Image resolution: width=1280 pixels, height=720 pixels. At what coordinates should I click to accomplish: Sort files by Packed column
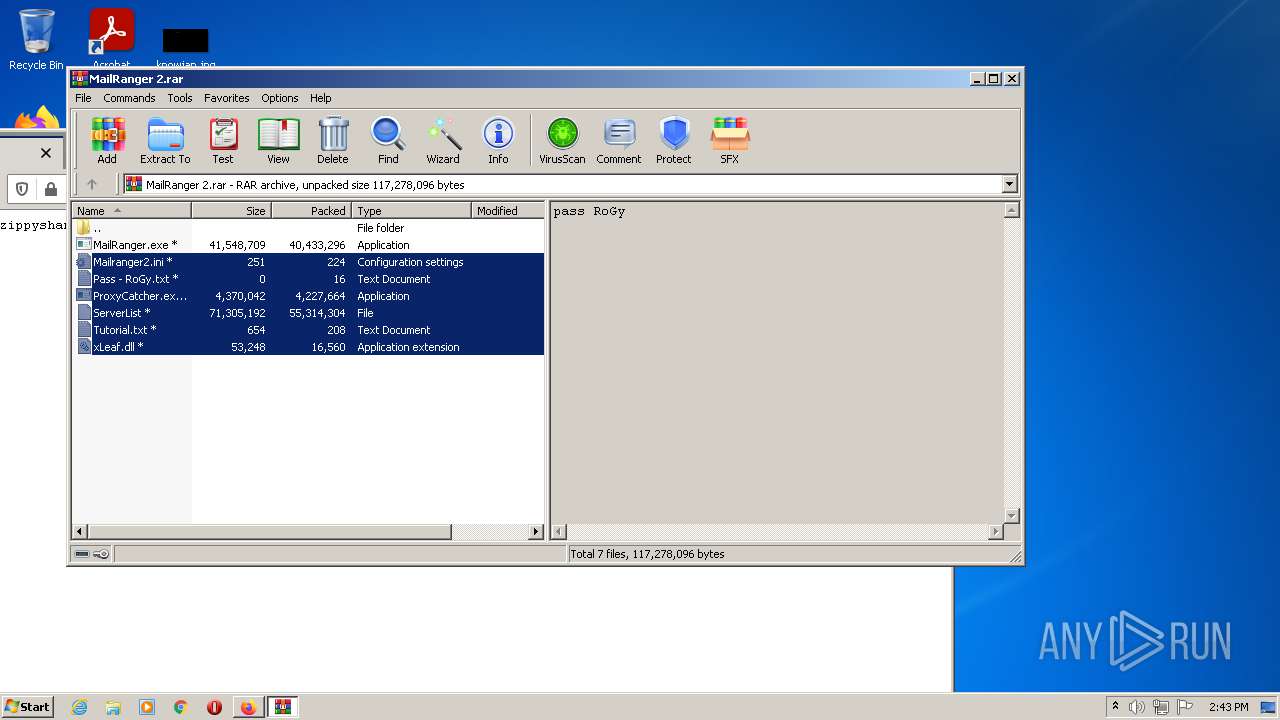point(311,211)
